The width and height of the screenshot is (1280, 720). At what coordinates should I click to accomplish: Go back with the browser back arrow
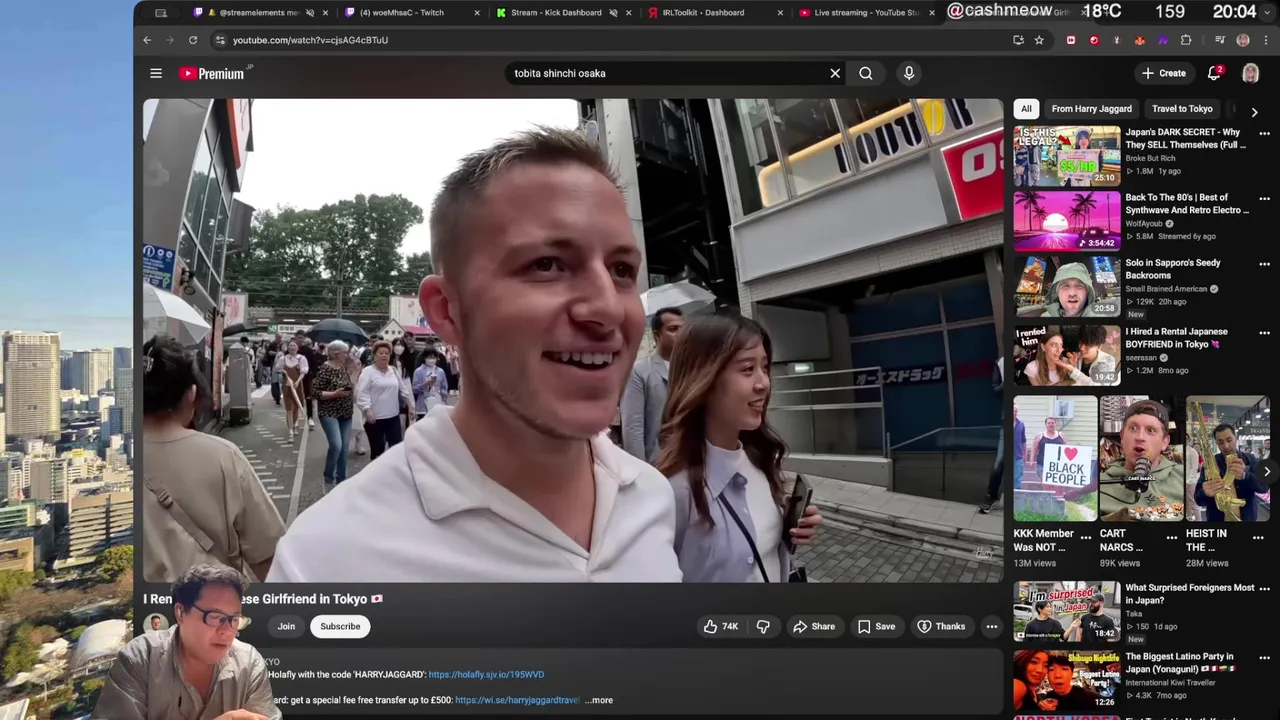pos(147,40)
